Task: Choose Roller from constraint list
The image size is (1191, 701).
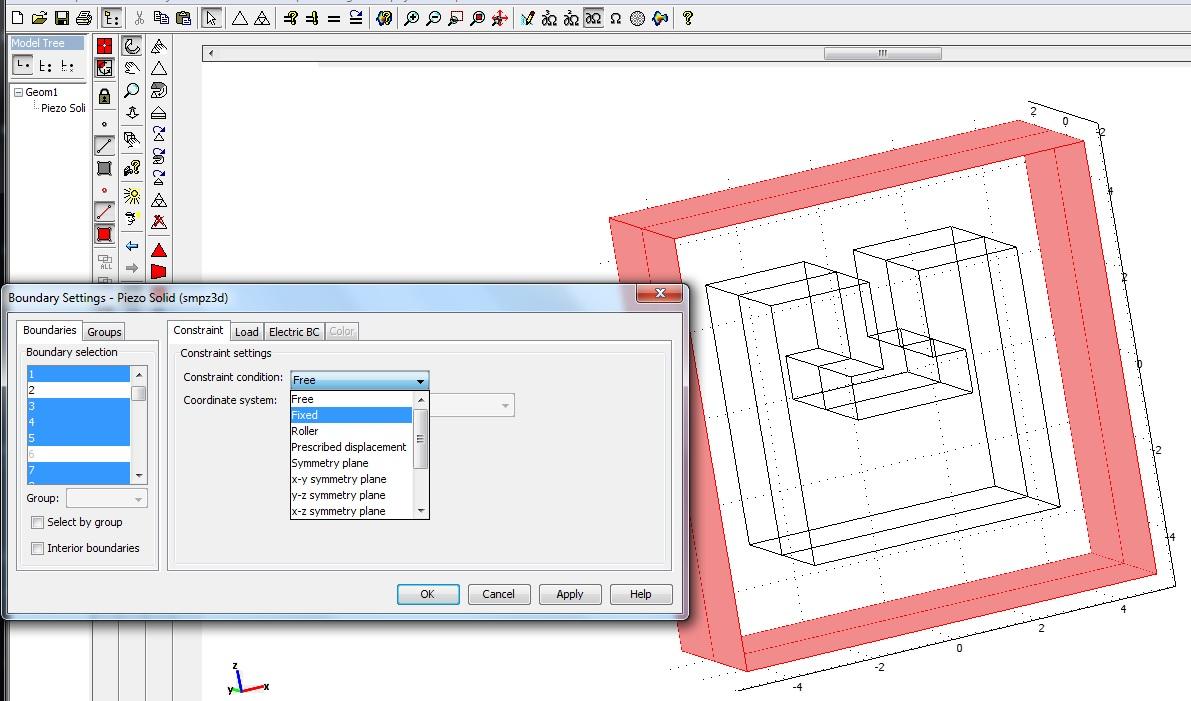Action: click(351, 431)
